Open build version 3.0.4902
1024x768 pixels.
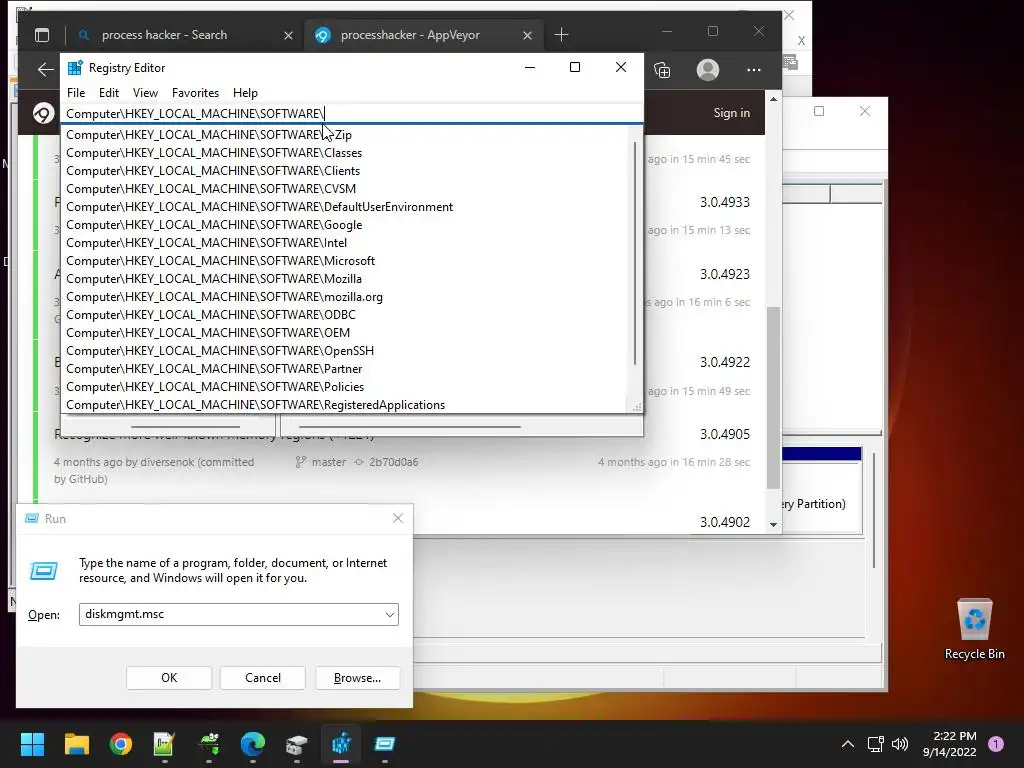(725, 522)
